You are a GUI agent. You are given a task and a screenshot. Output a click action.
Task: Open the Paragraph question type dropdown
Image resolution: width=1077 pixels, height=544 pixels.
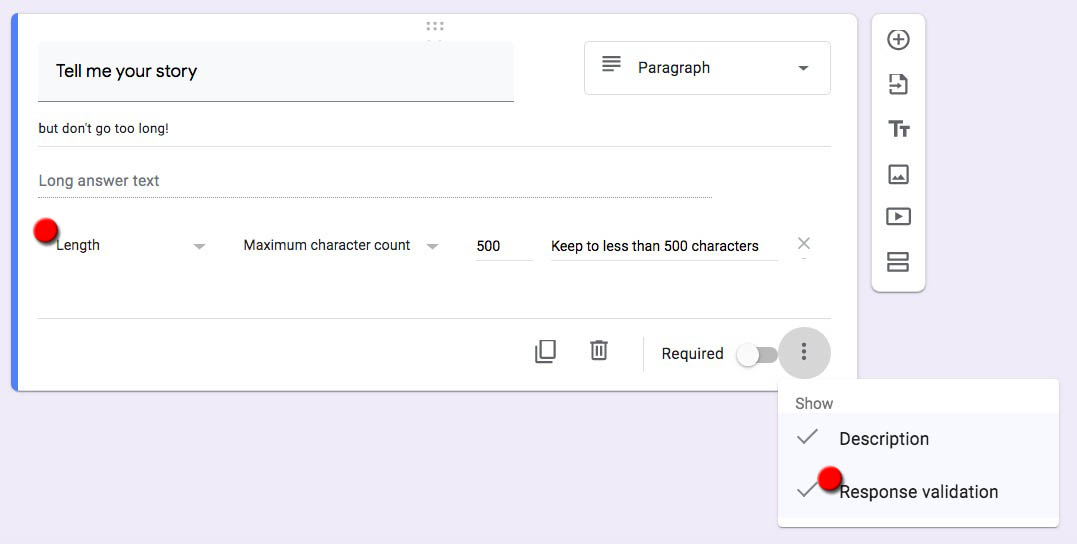[x=707, y=68]
